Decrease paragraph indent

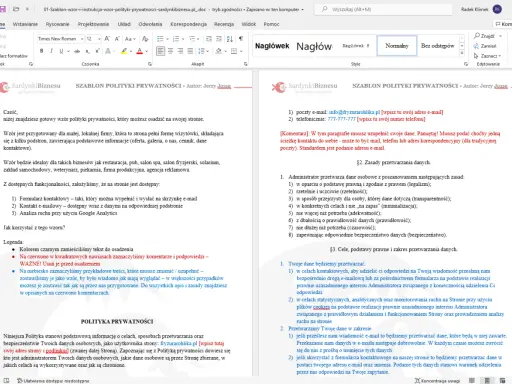pyautogui.click(x=209, y=39)
